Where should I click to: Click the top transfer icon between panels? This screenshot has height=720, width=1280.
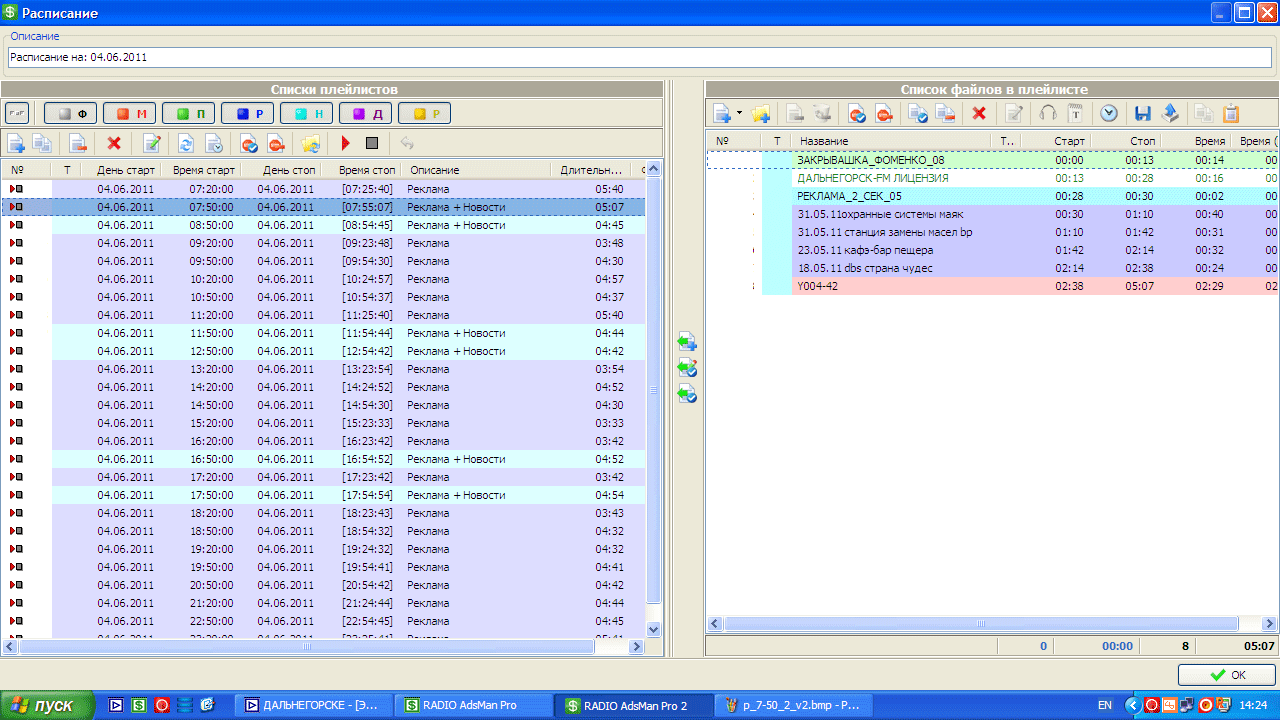pyautogui.click(x=687, y=342)
